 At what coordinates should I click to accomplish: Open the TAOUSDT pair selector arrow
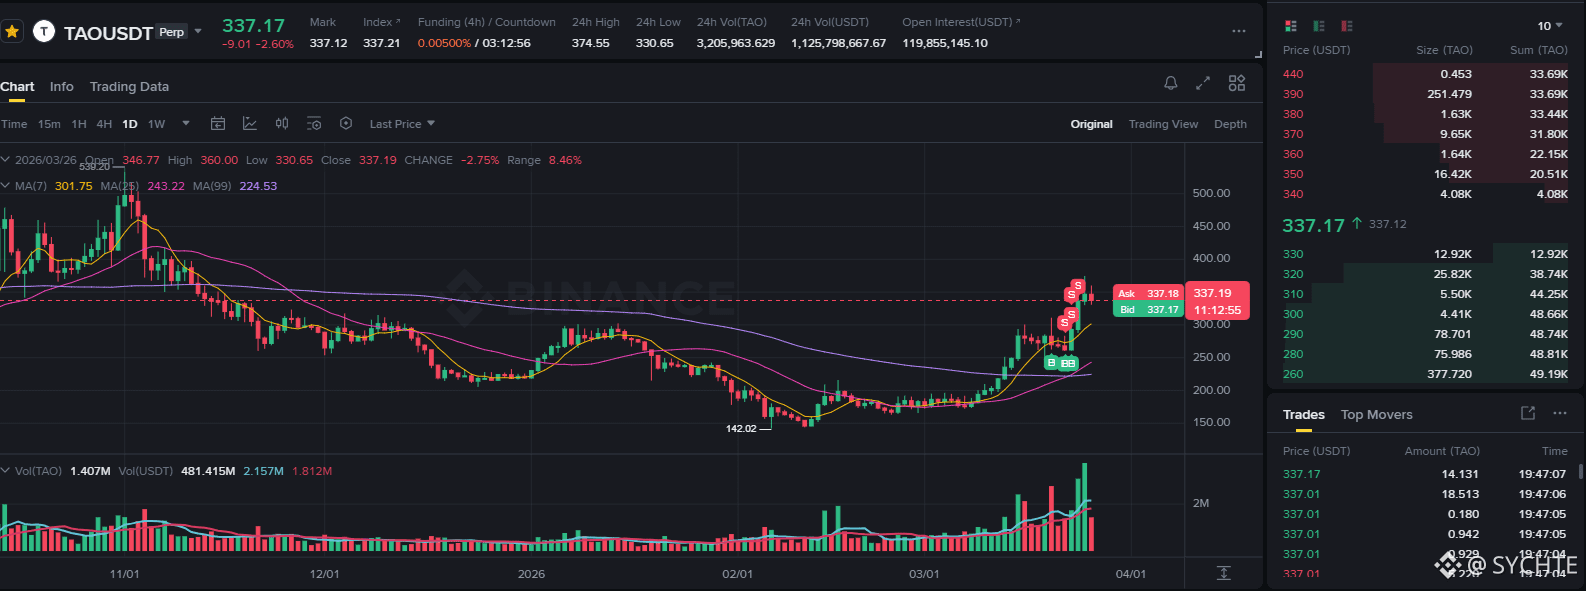(198, 31)
